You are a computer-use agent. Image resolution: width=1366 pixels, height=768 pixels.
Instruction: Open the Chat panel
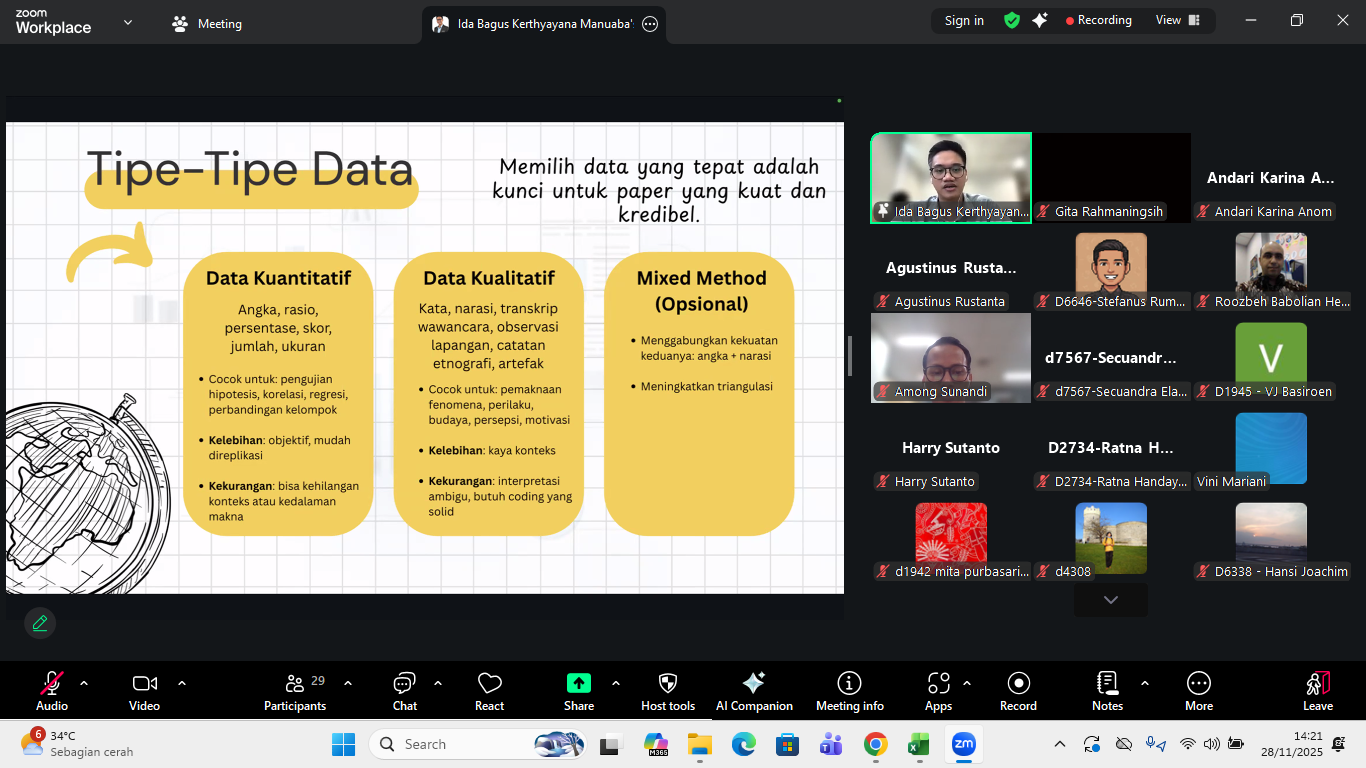tap(404, 691)
